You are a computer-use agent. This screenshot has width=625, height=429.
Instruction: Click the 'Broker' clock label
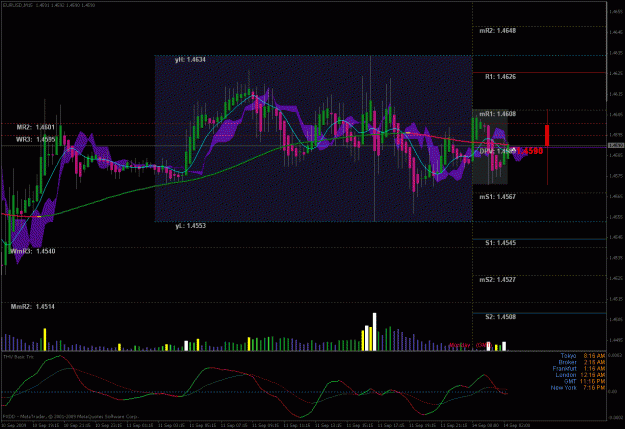568,362
